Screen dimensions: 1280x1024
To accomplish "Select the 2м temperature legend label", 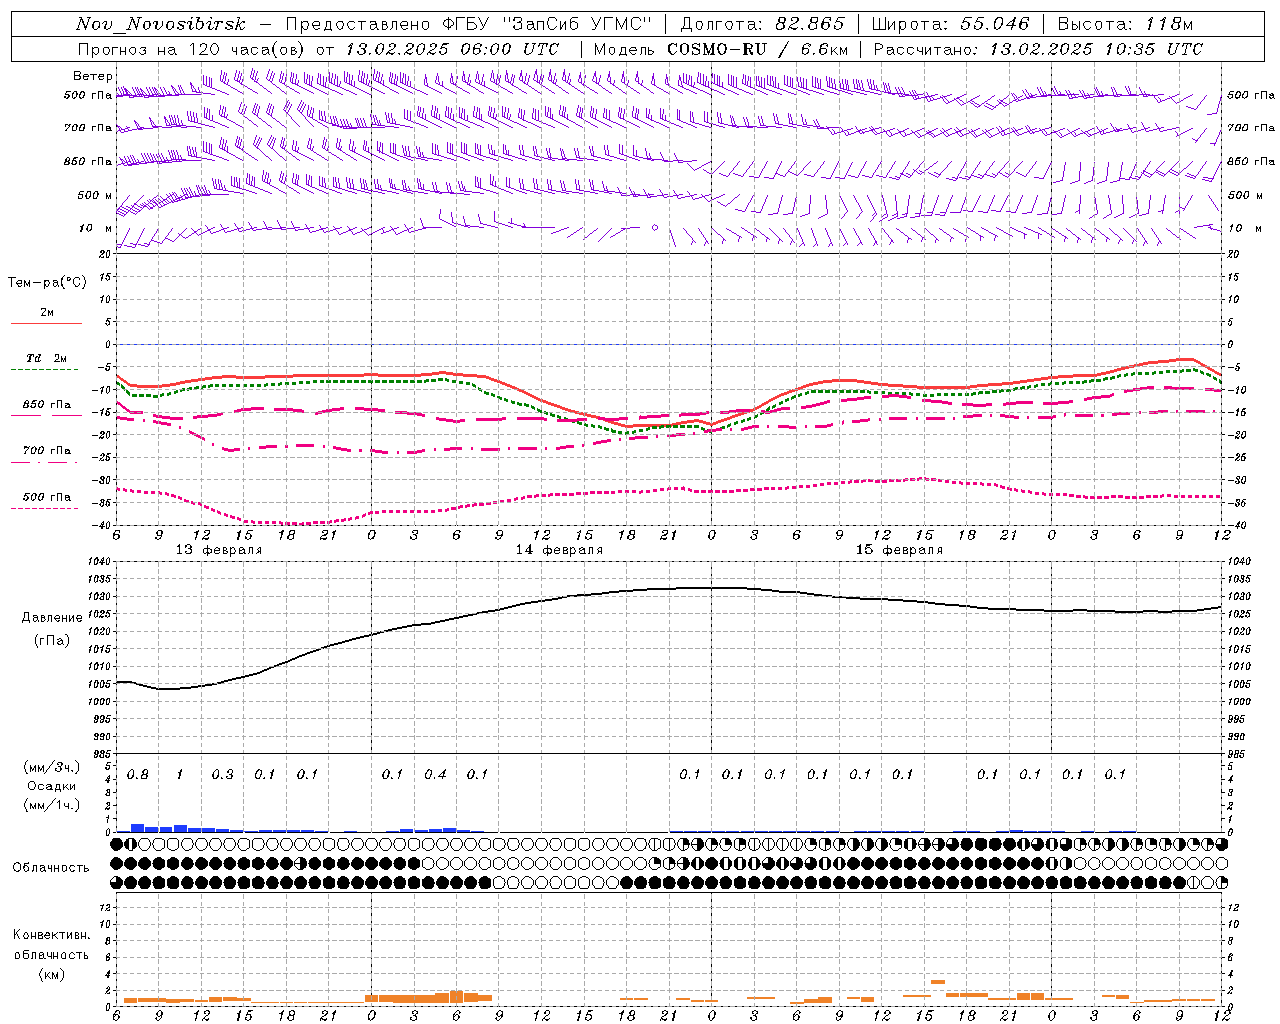I will (47, 313).
